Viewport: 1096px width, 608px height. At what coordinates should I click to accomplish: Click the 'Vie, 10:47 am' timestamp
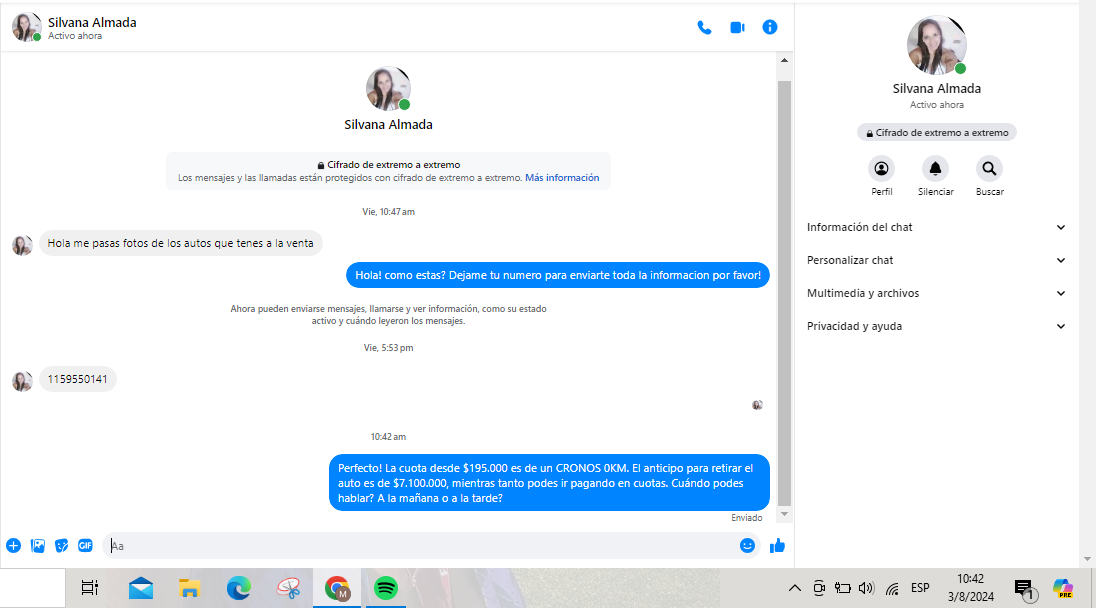[x=388, y=212]
